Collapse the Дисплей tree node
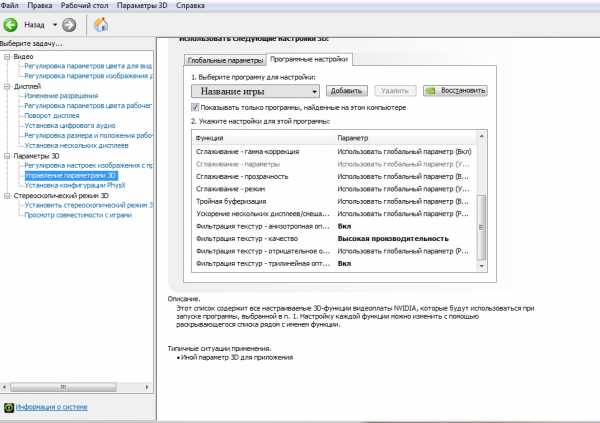 7,87
